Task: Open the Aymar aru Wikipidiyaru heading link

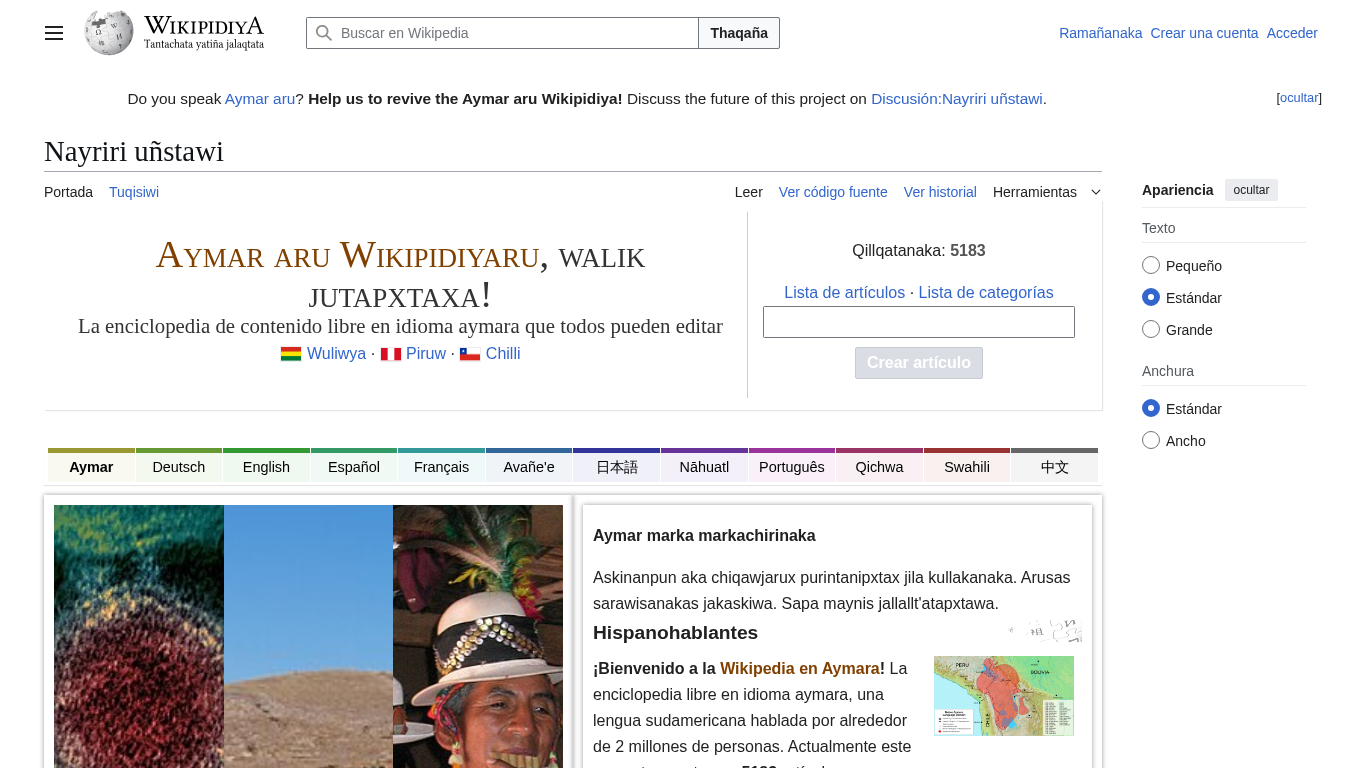Action: pyautogui.click(x=347, y=256)
